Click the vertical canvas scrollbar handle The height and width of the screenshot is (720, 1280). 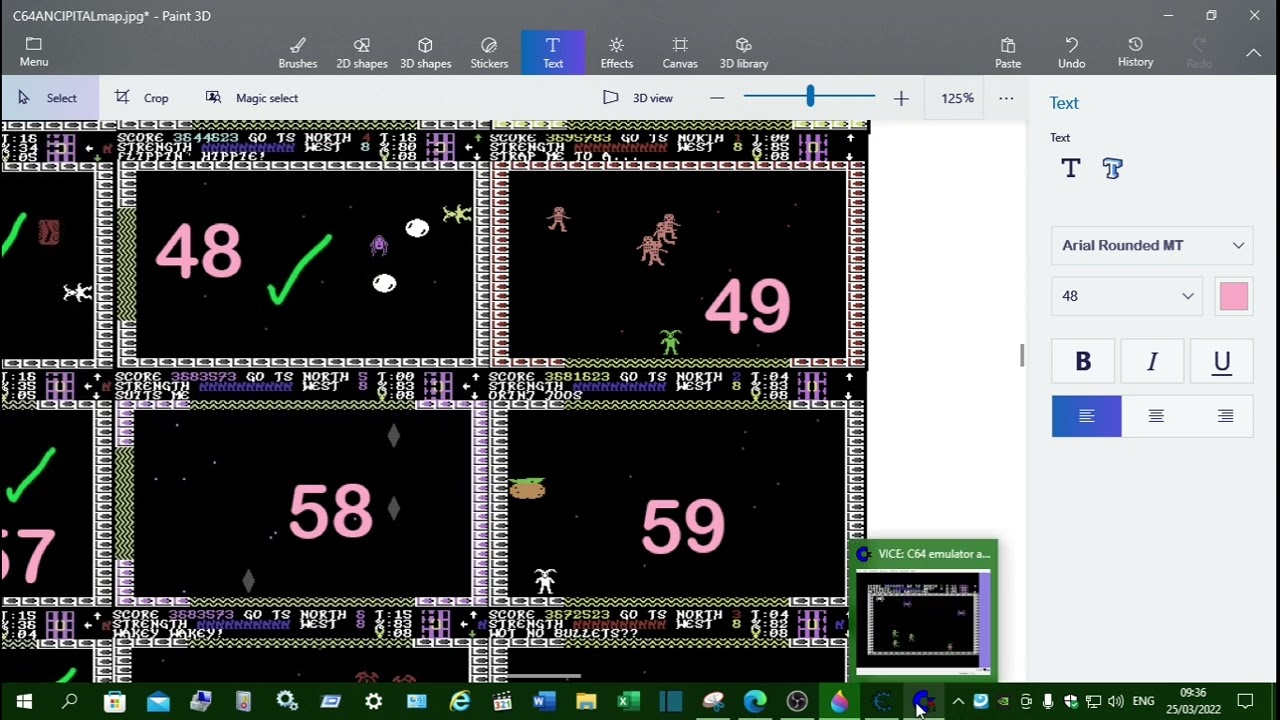1022,355
